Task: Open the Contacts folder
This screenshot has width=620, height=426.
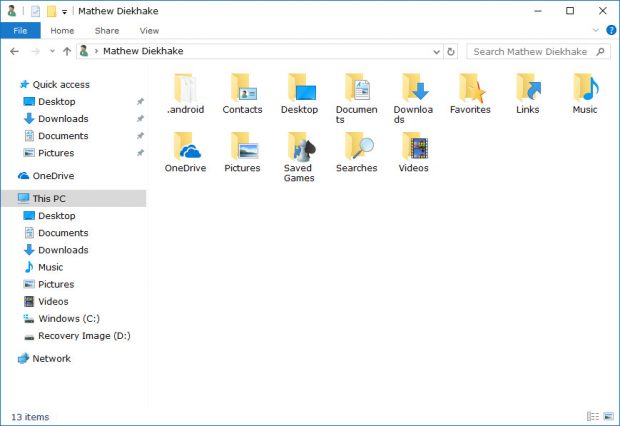Action: tap(242, 94)
